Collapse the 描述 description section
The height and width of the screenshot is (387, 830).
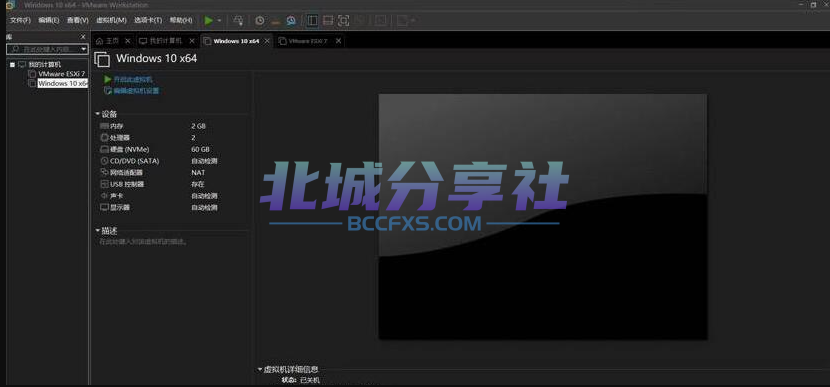point(97,230)
